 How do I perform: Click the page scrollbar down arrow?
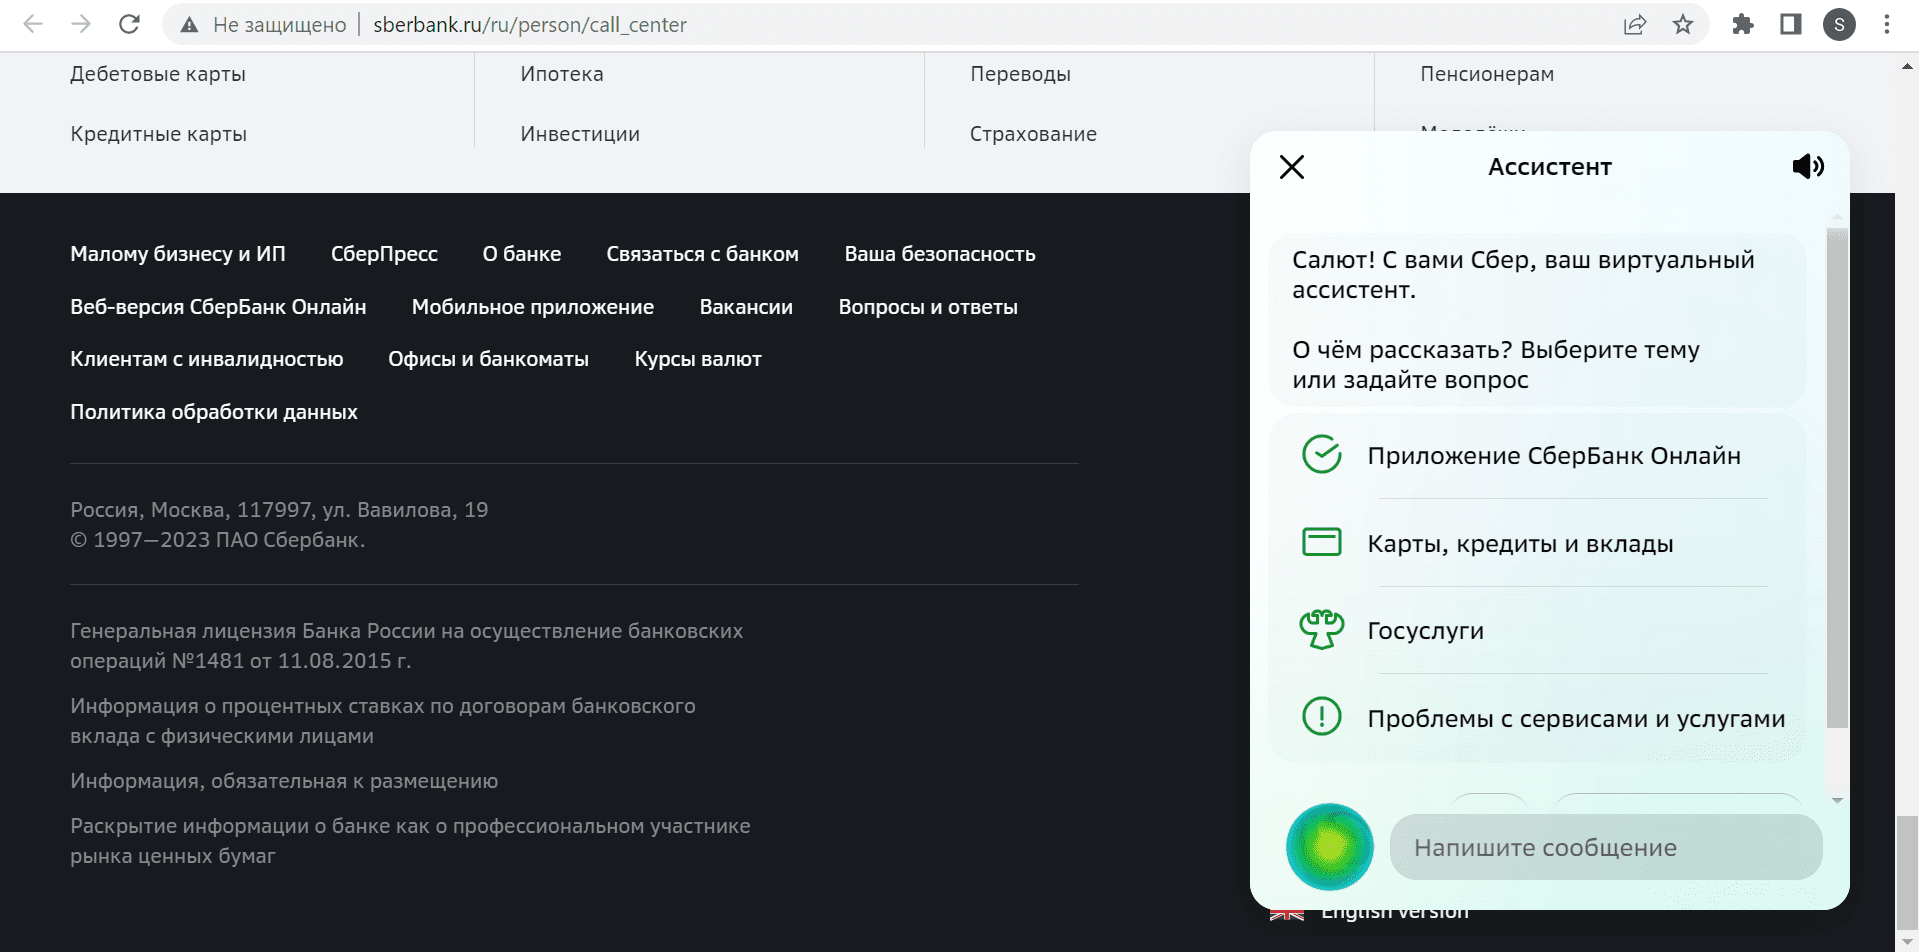1907,941
